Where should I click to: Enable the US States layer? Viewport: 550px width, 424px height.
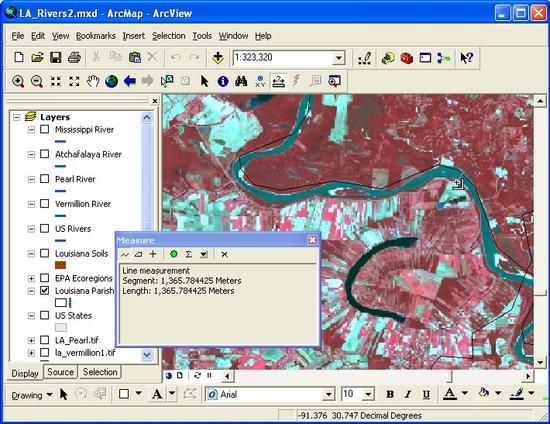click(x=45, y=315)
